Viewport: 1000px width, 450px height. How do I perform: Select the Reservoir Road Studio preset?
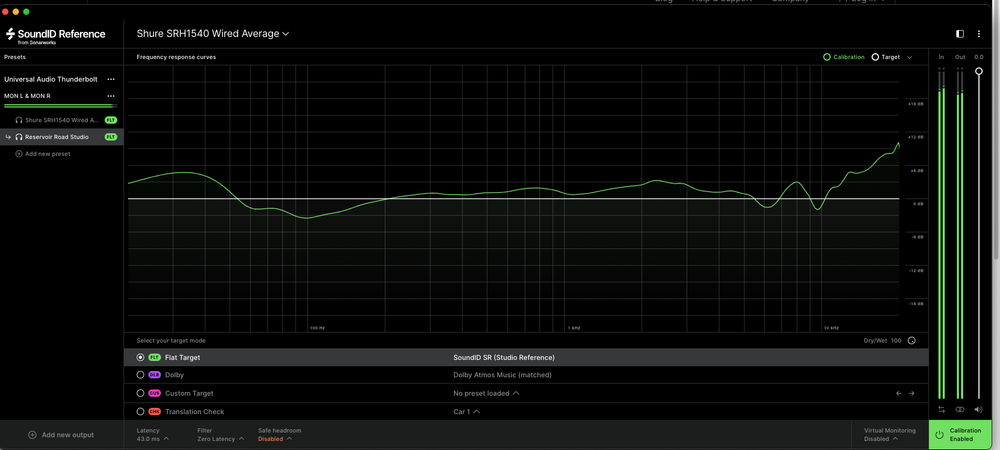pos(62,137)
